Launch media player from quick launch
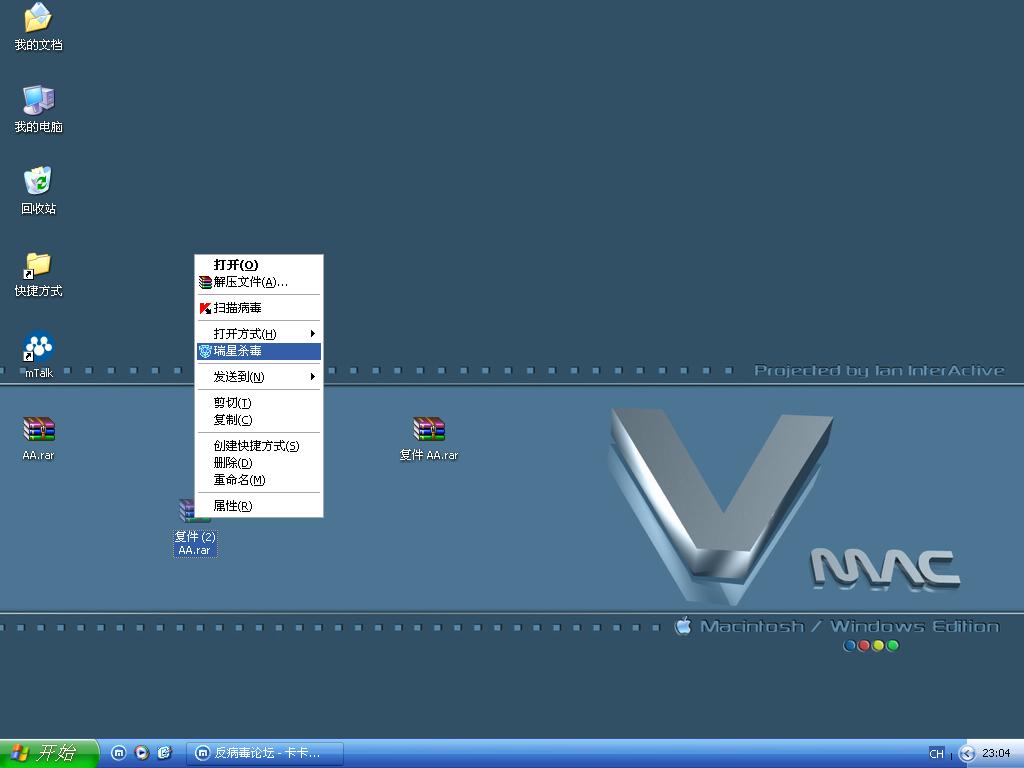The image size is (1024, 768). (x=142, y=753)
